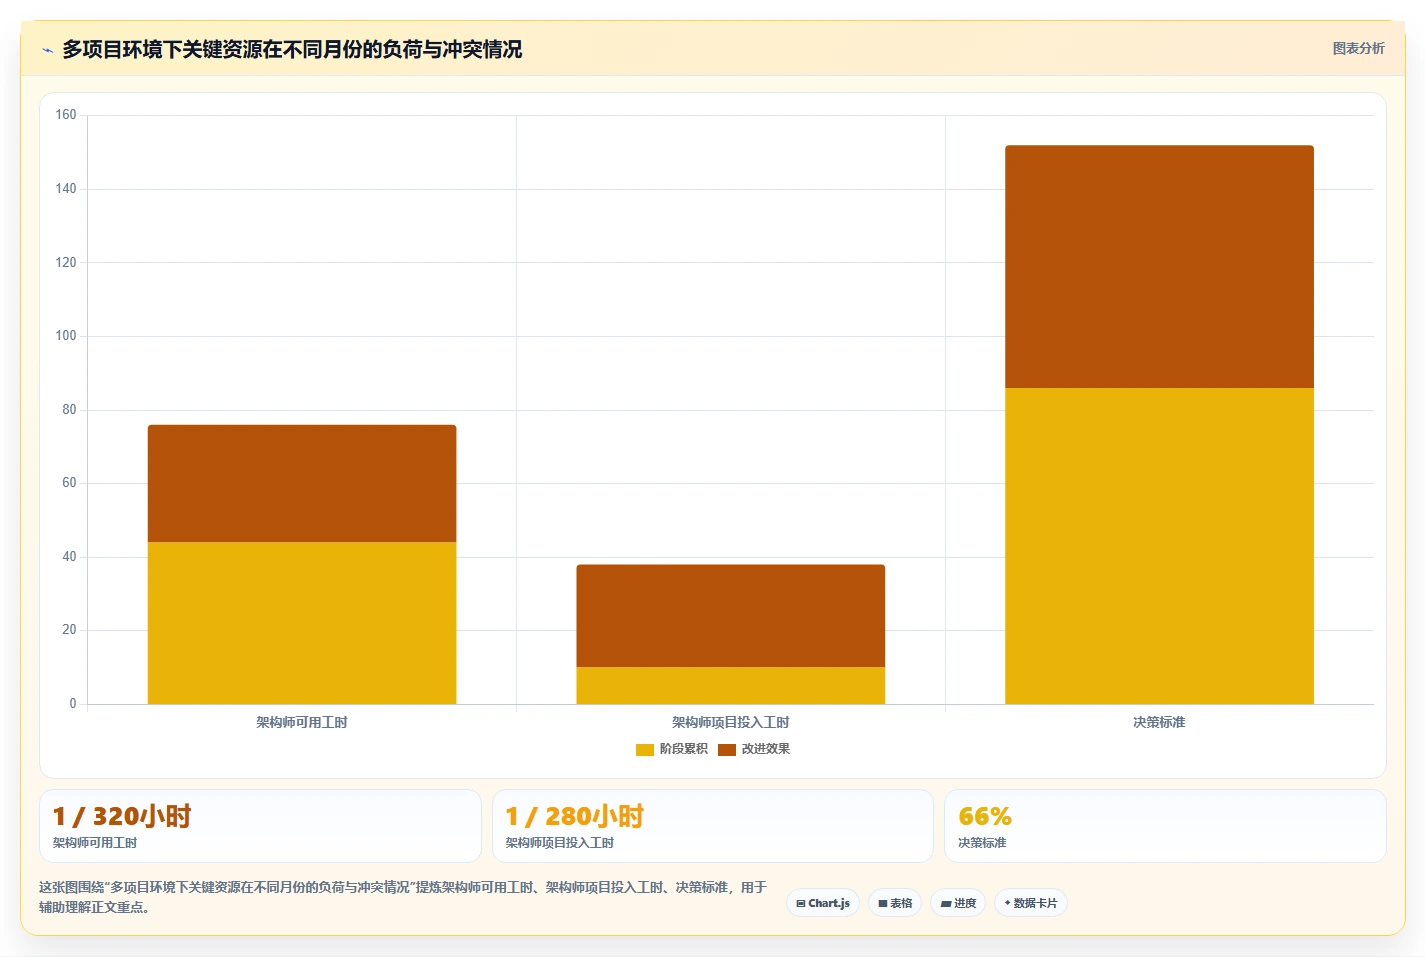Click the 图表分析 label in header
The image size is (1426, 957).
click(1358, 48)
